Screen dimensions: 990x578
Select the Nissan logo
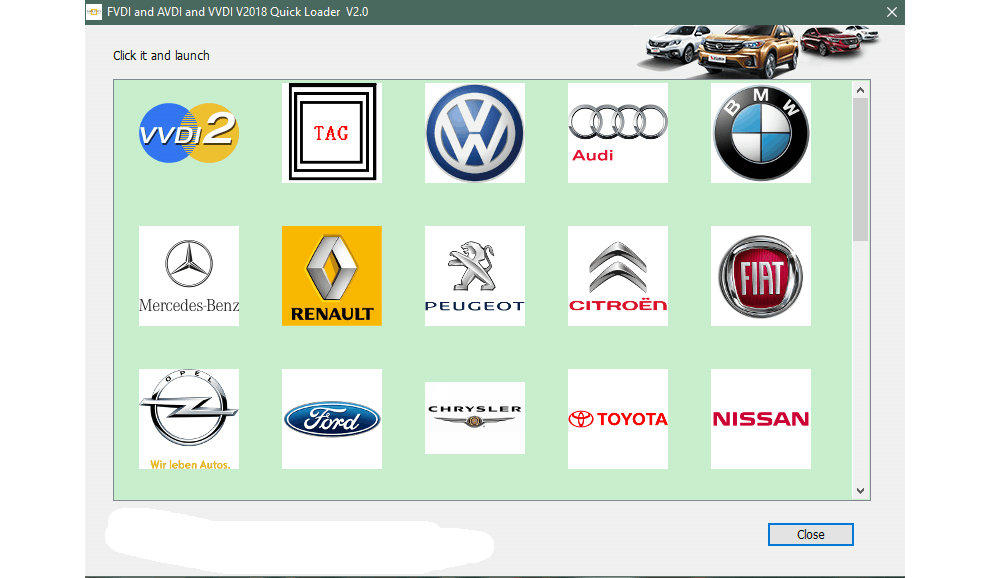761,419
